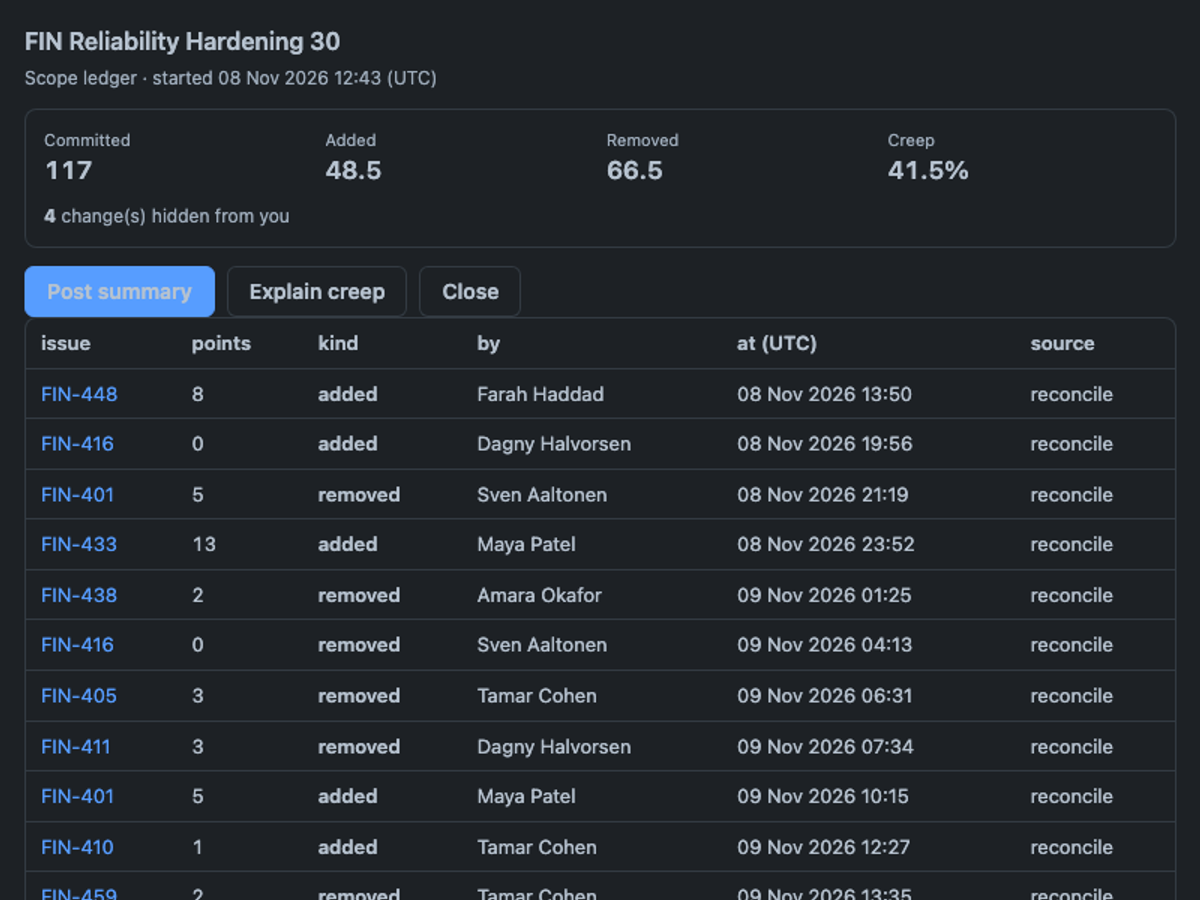Open issue link FIN-438
Viewport: 1200px width, 900px height.
click(x=79, y=595)
